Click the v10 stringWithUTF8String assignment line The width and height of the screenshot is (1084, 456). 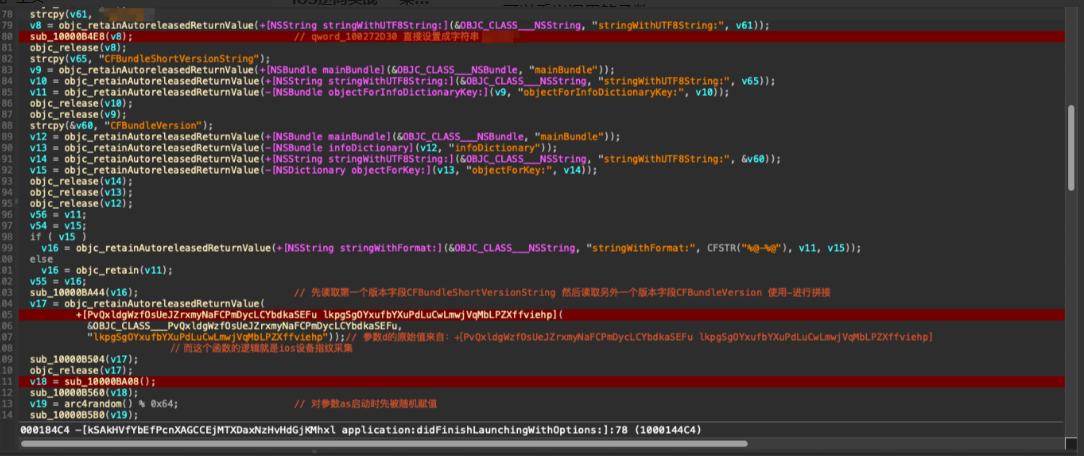click(x=402, y=82)
